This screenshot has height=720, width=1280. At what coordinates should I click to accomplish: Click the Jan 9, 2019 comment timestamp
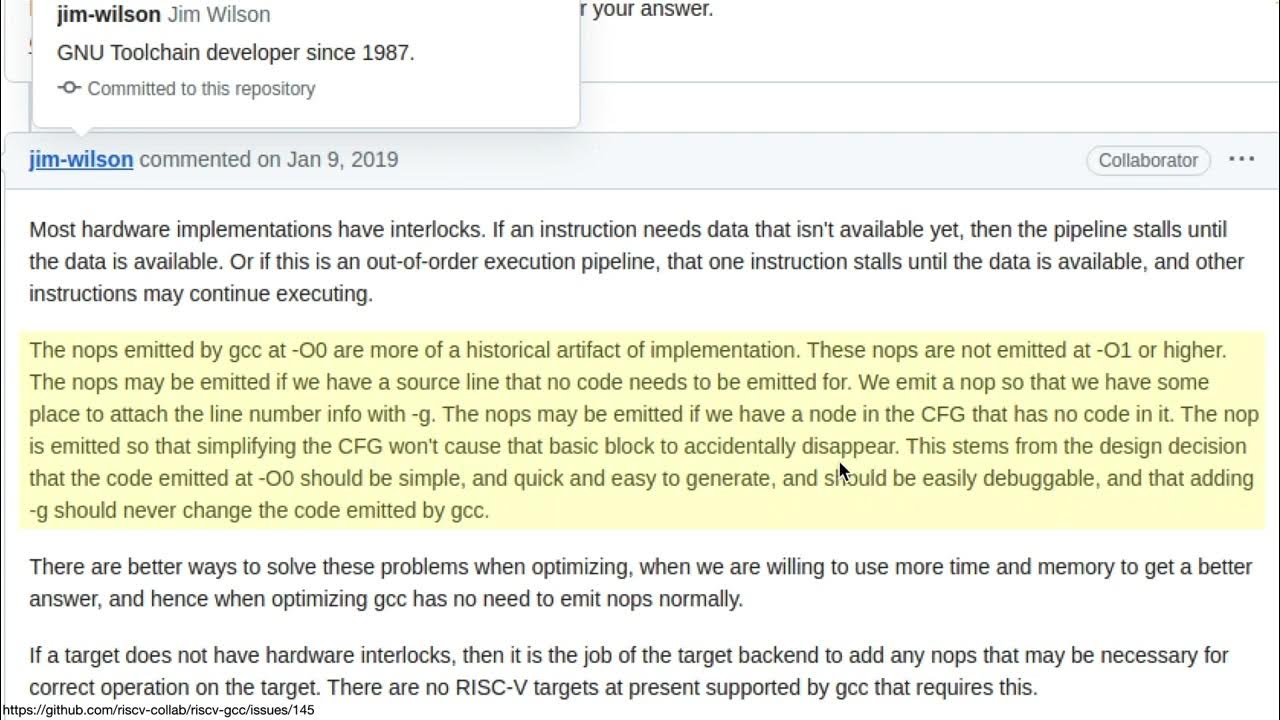[342, 159]
